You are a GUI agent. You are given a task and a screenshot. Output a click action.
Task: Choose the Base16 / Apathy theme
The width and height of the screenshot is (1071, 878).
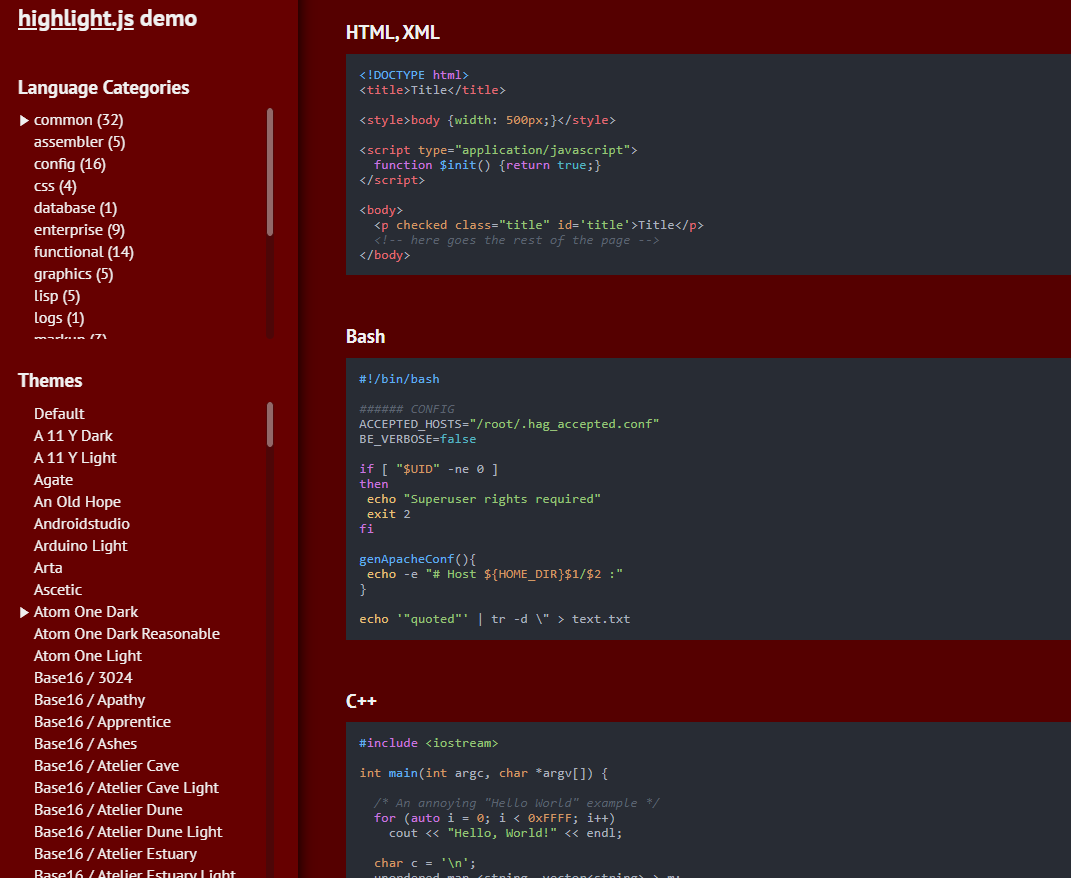coord(89,700)
